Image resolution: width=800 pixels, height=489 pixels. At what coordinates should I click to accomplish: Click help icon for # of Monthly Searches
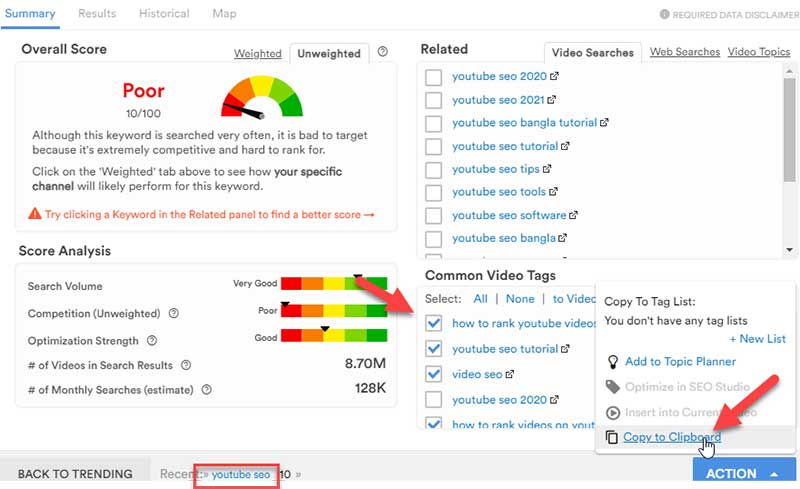point(206,389)
